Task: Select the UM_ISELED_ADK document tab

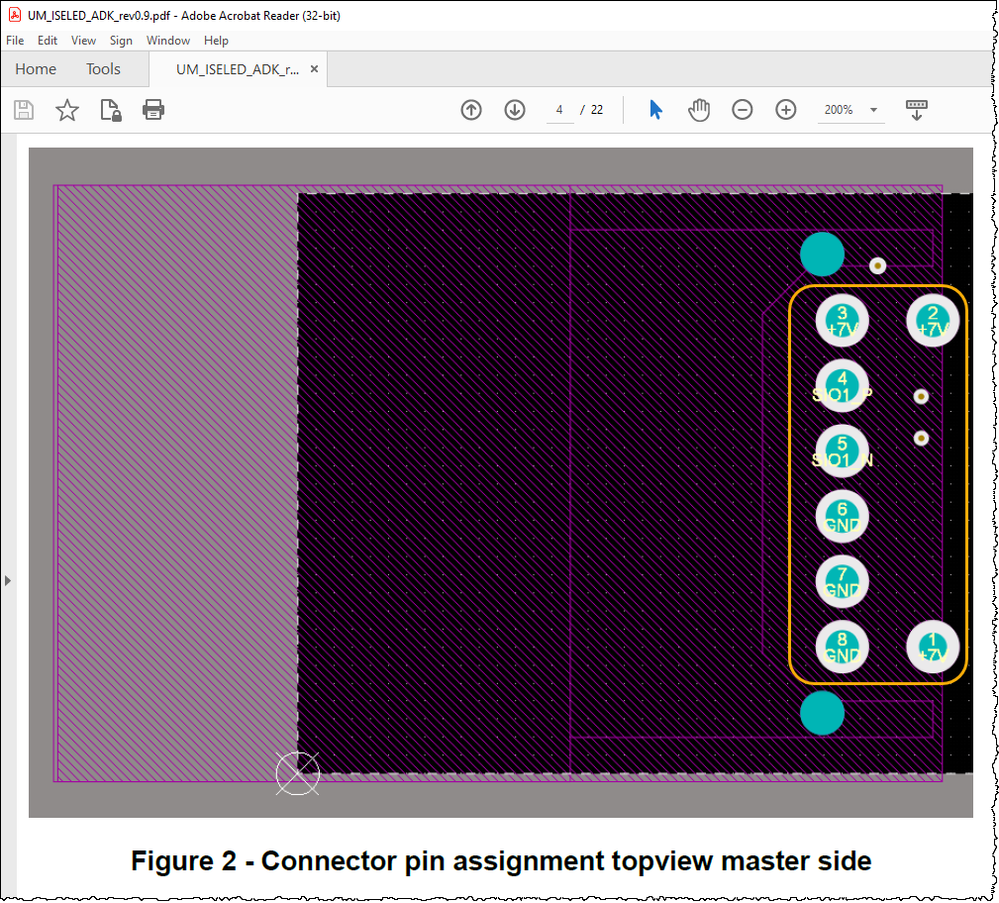Action: (x=238, y=69)
